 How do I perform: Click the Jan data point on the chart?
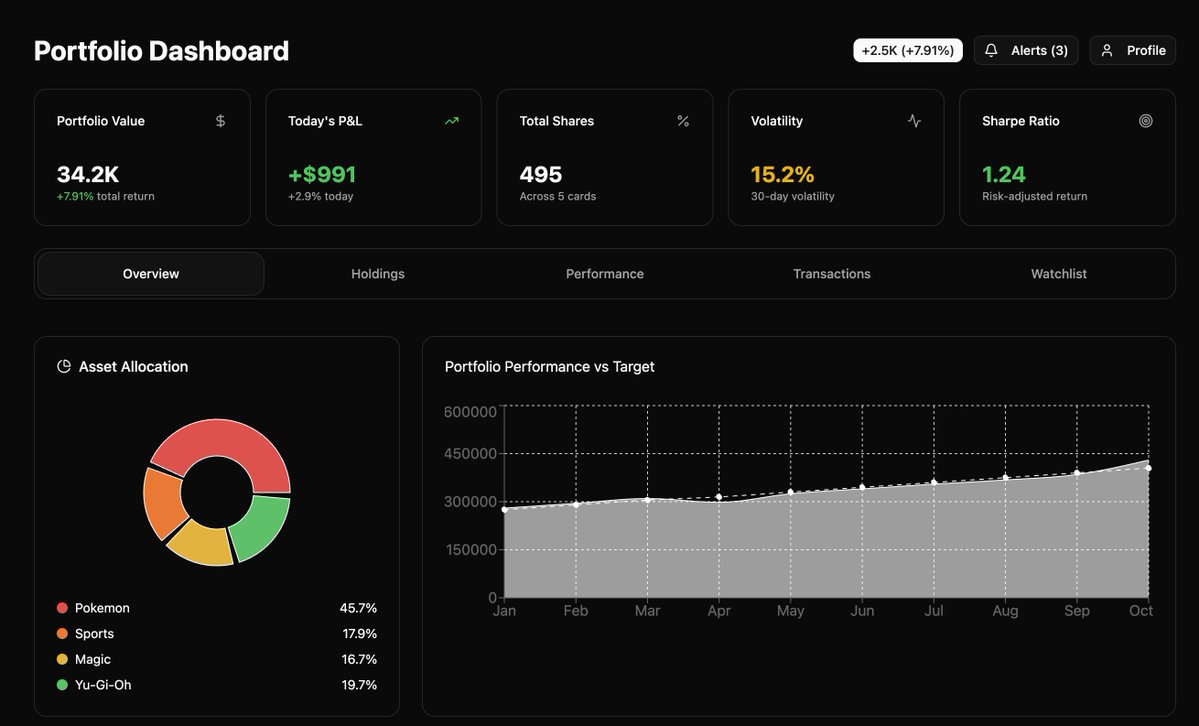click(505, 510)
